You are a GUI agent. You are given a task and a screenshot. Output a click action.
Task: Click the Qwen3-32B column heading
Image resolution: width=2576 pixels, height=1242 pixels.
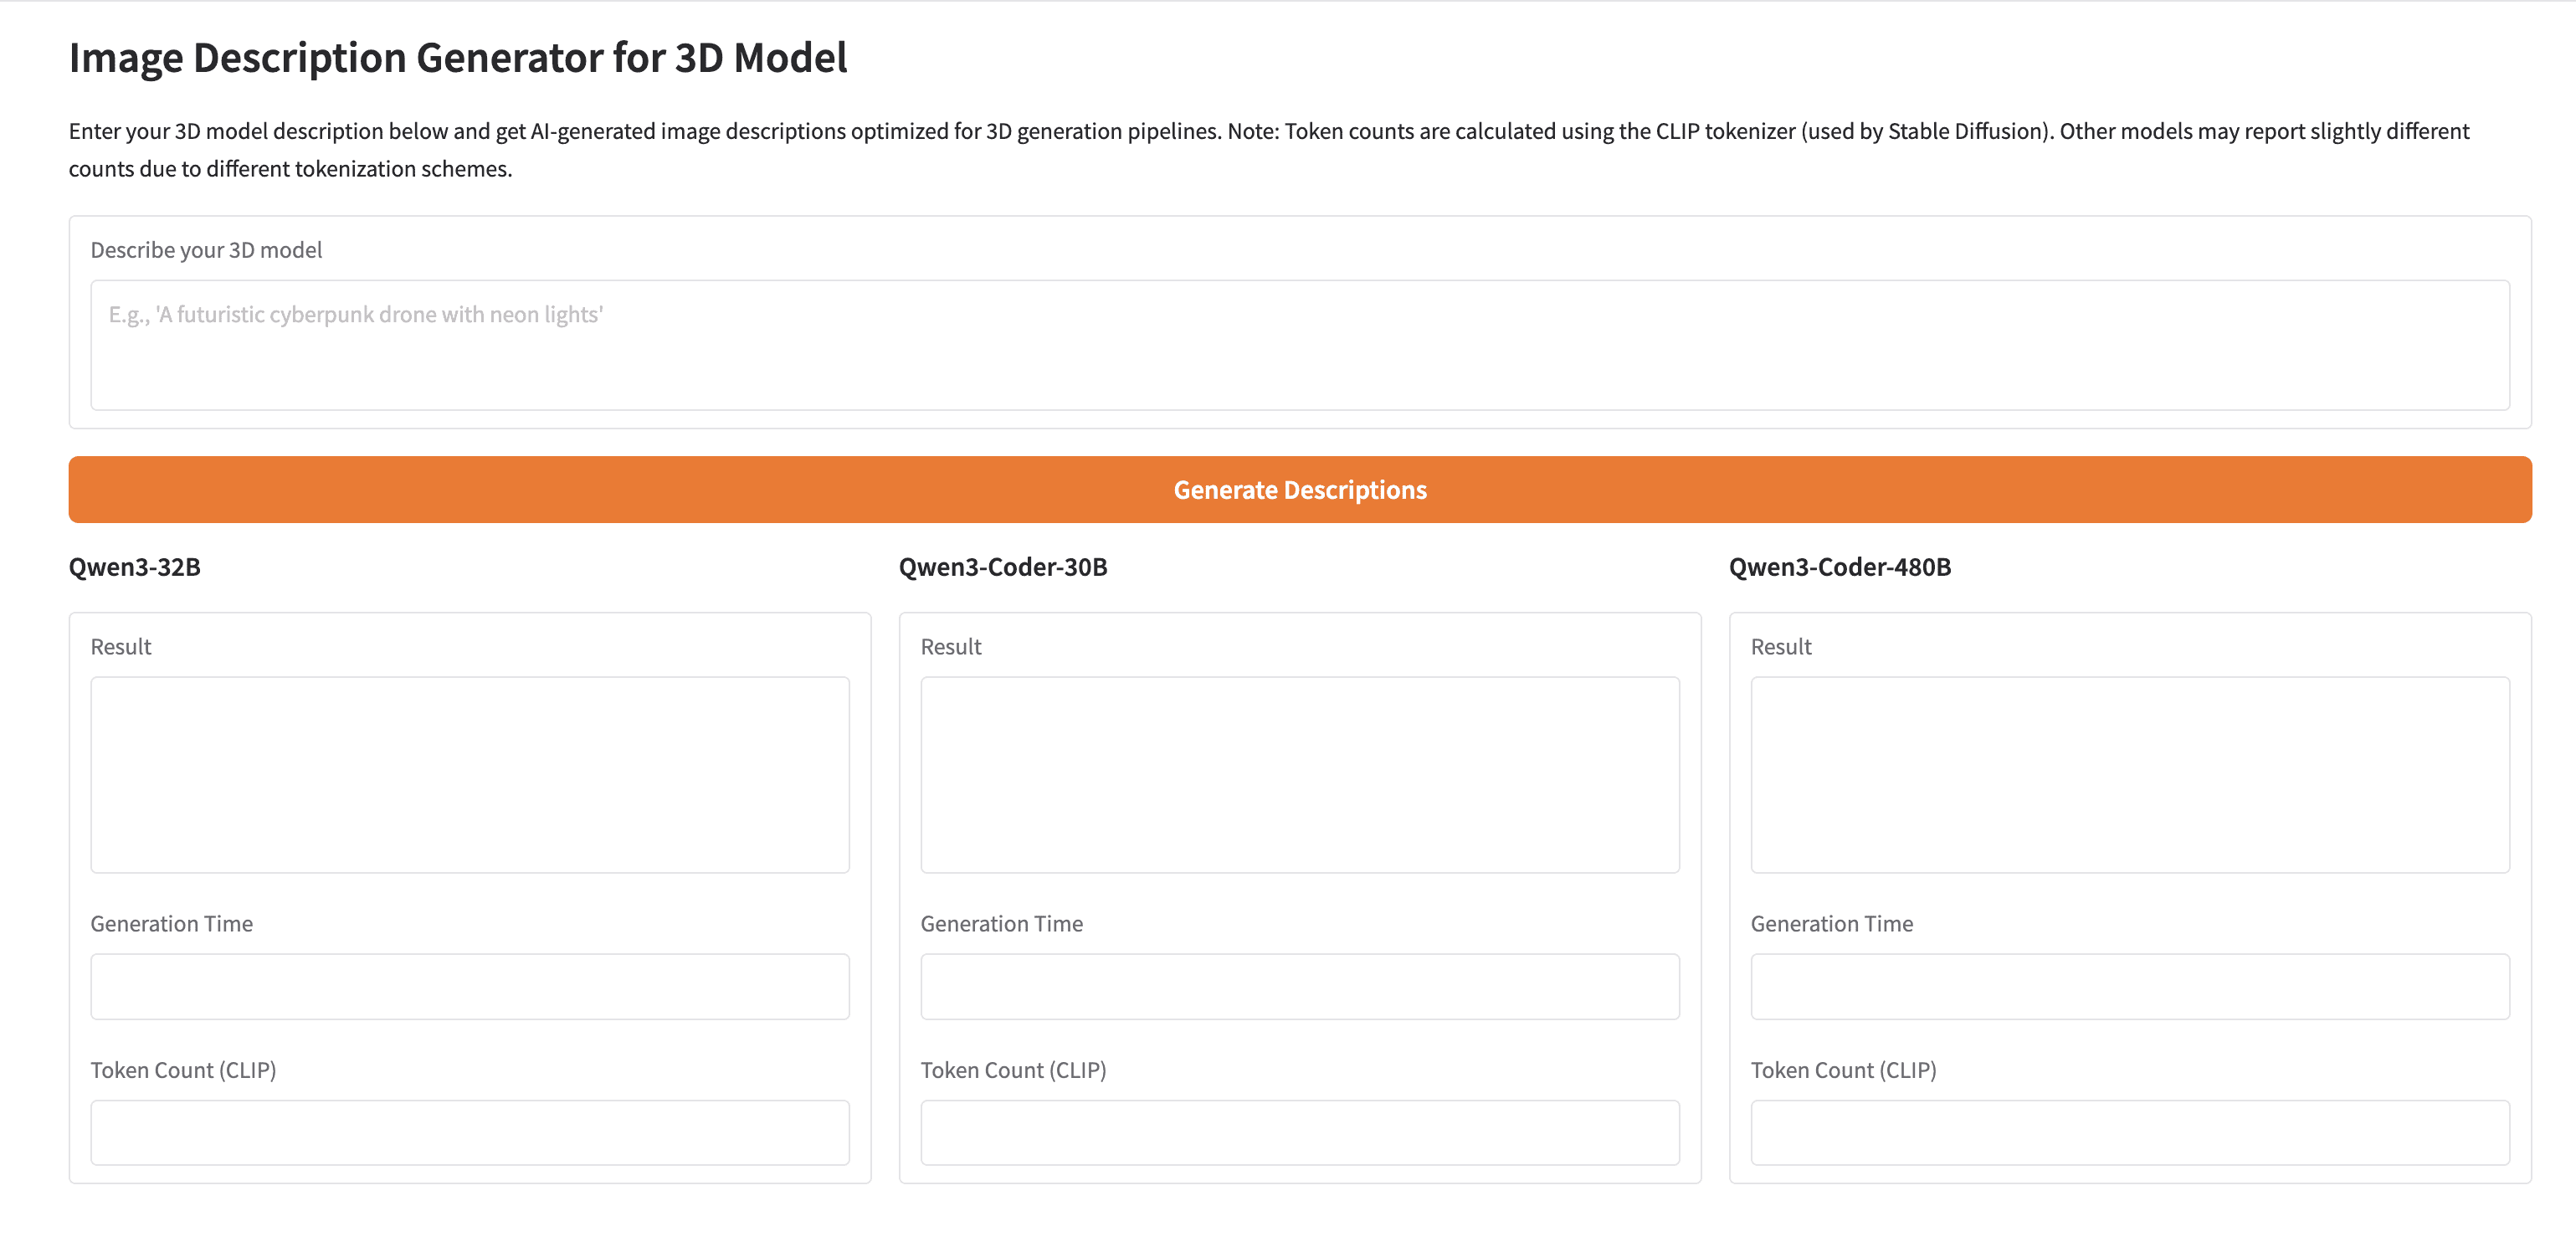pos(134,567)
